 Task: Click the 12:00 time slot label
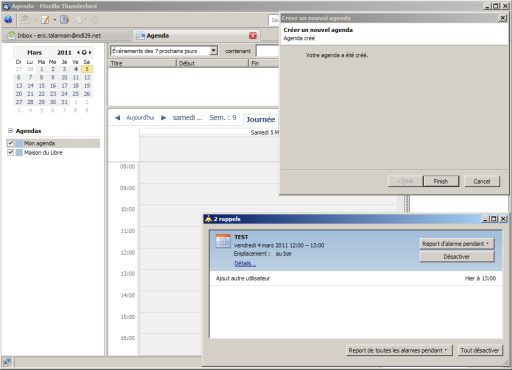point(128,253)
